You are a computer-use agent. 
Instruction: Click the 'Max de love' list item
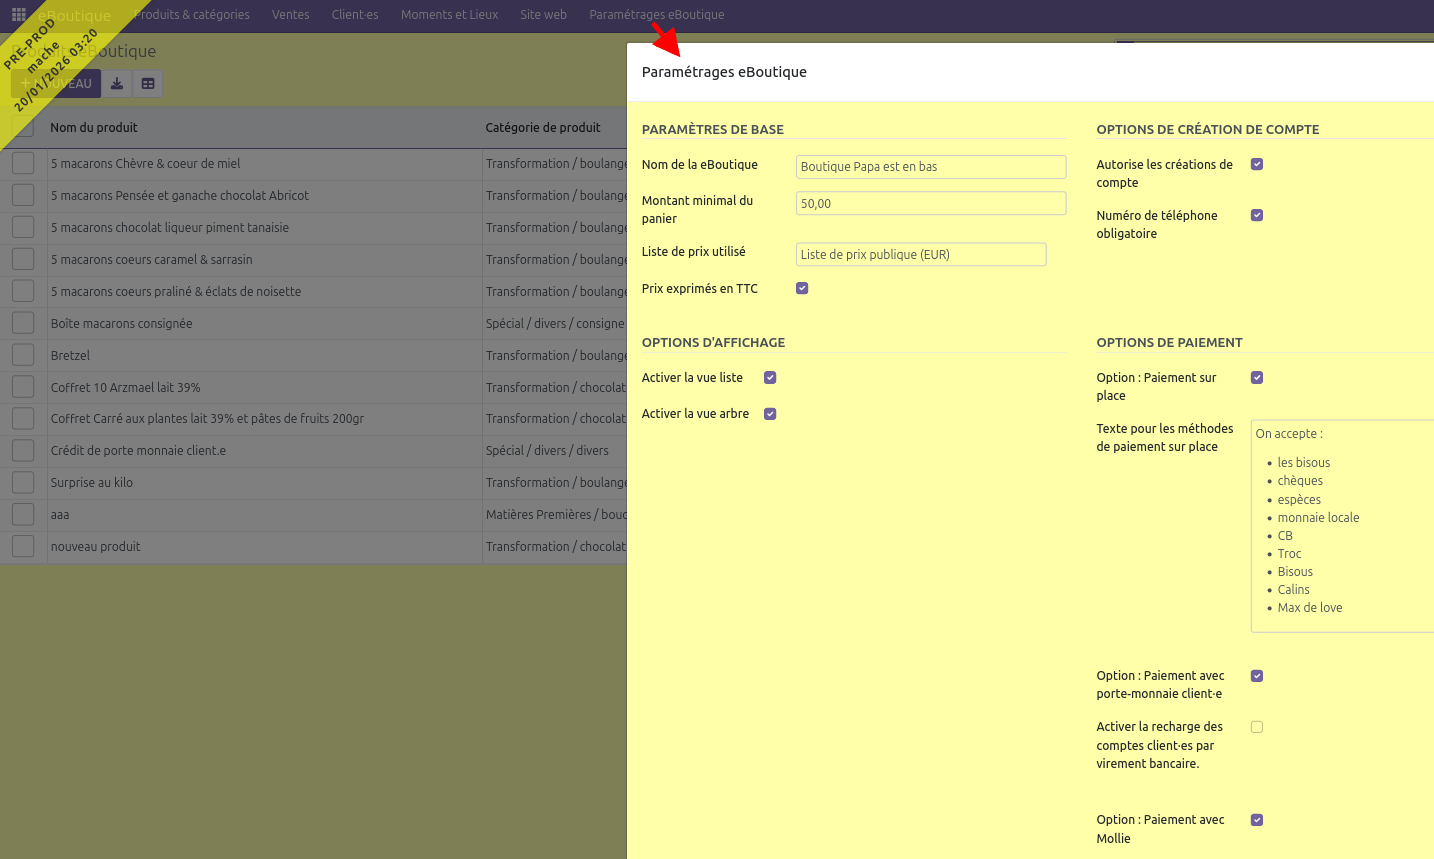coord(1310,608)
